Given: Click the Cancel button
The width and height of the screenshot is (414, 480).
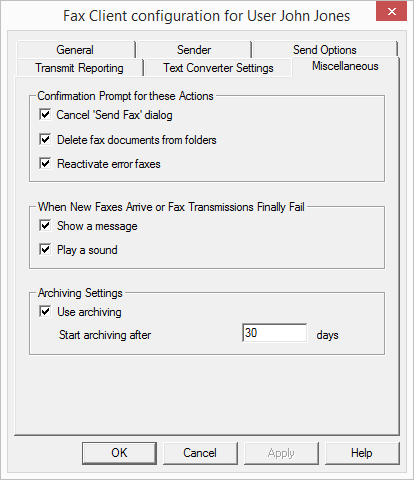Looking at the screenshot, I should pos(200,453).
